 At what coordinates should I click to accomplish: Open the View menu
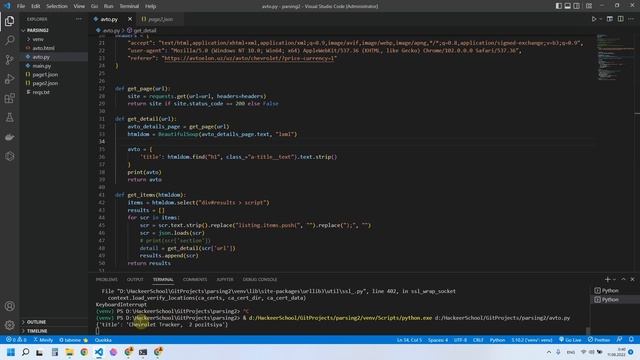(x=79, y=6)
